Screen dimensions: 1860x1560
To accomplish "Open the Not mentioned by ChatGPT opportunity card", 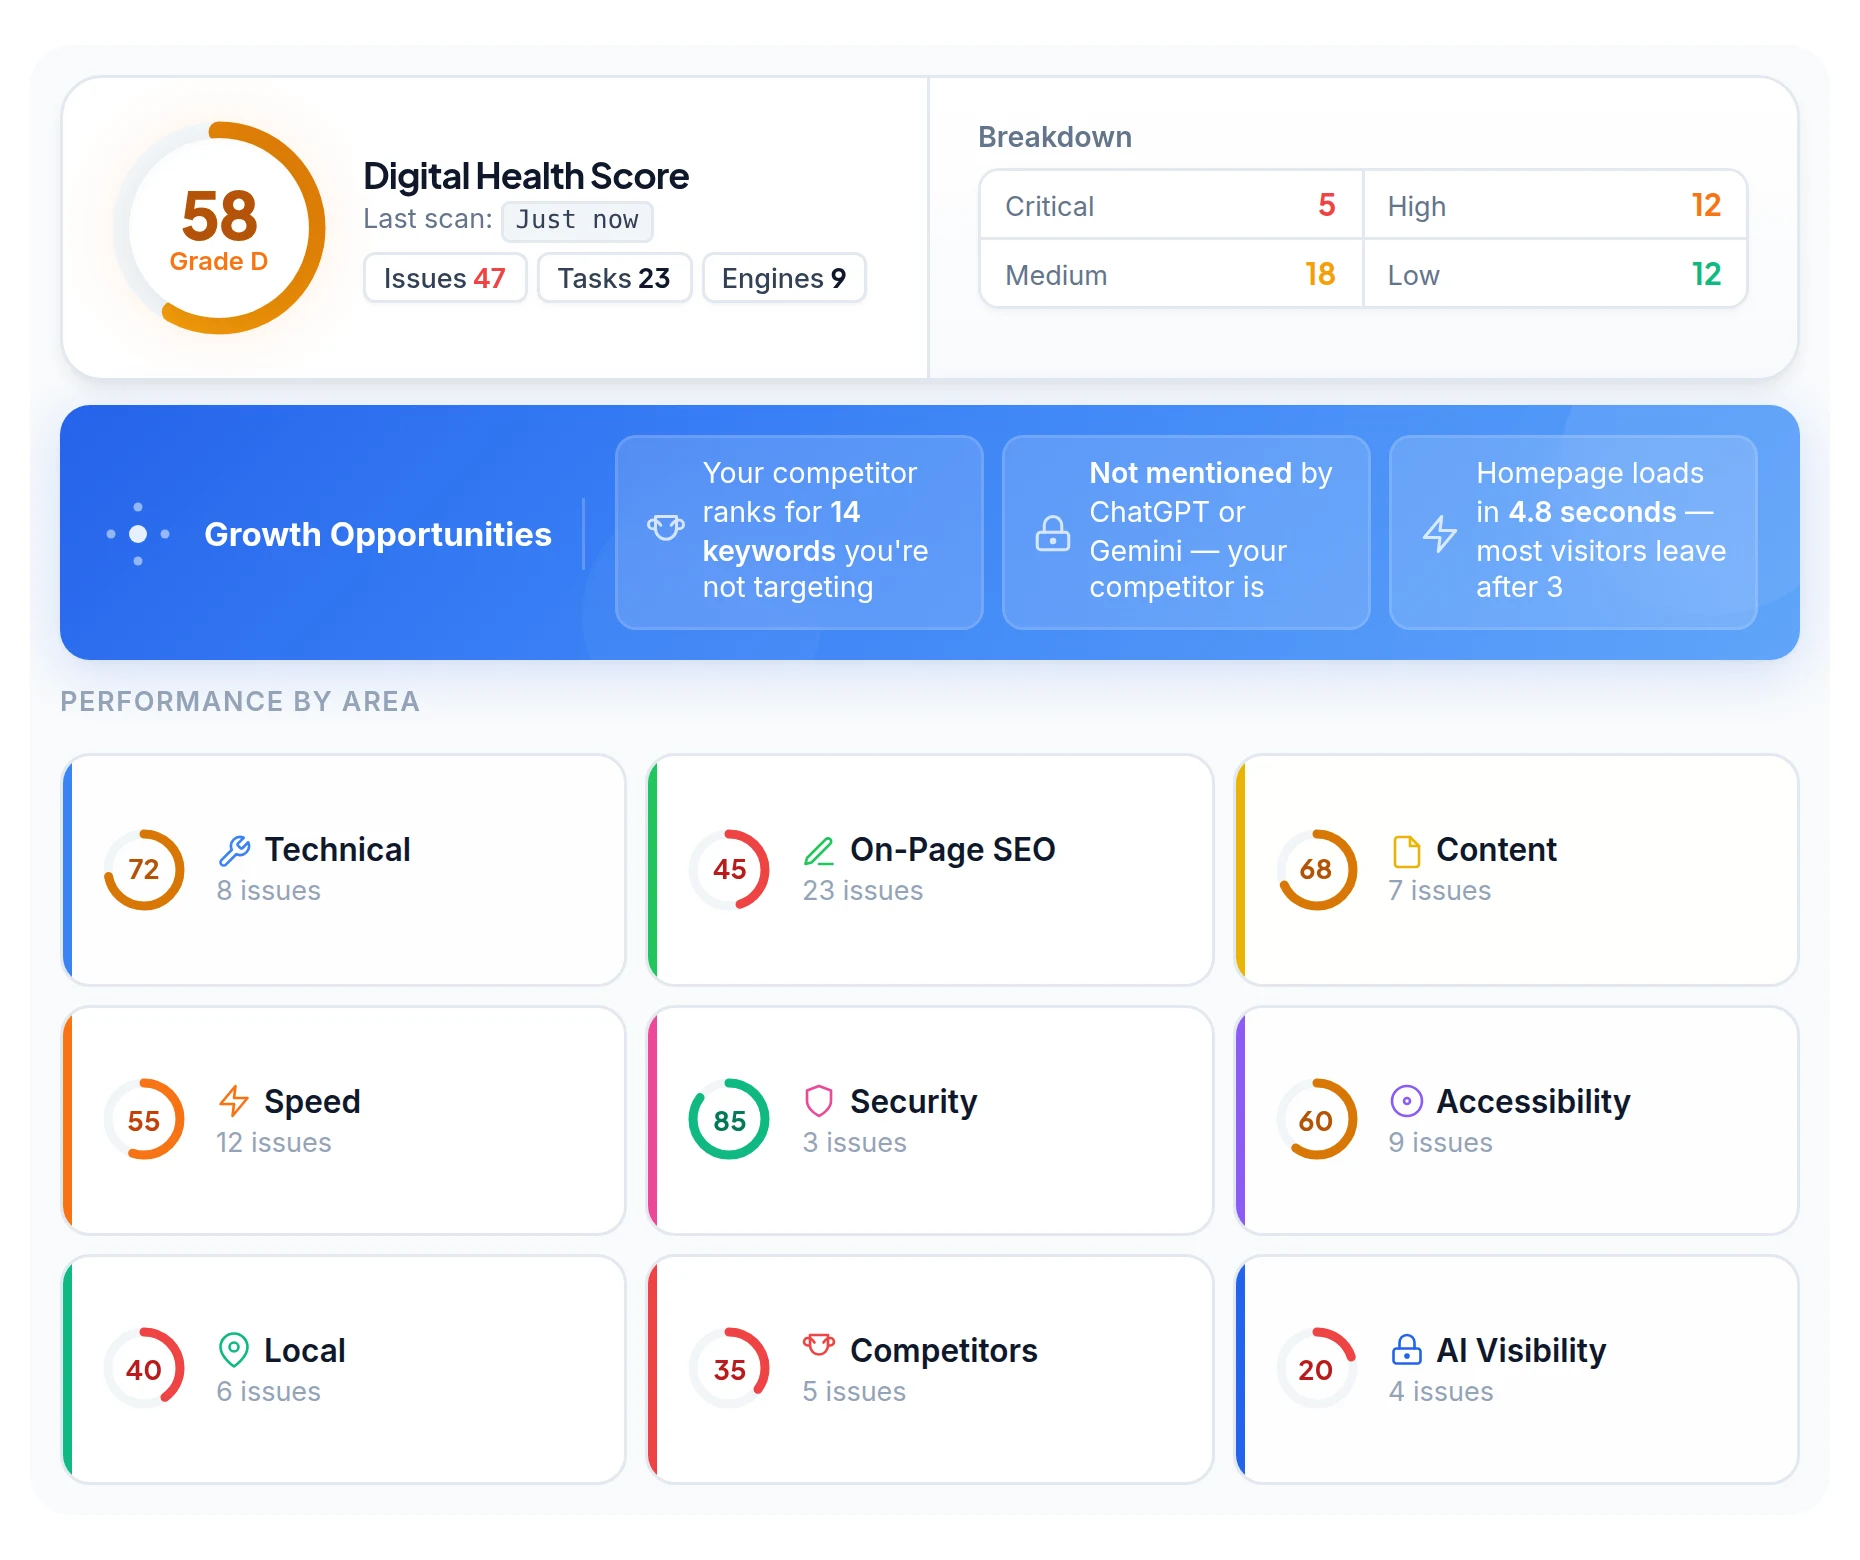I will pyautogui.click(x=1186, y=532).
